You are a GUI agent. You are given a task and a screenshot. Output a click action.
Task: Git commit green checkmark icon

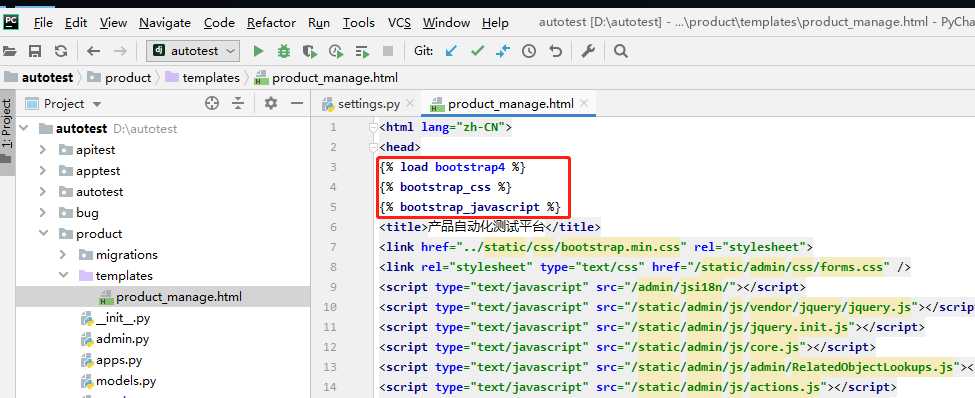[478, 51]
